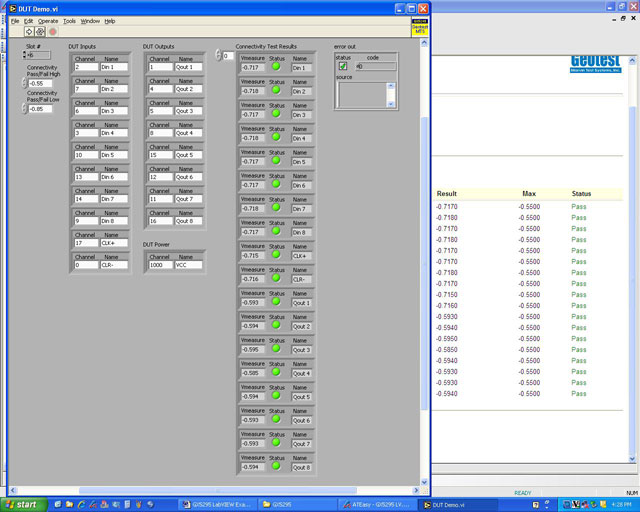
Task: Click the green Status LED for Din 8
Action: (x=276, y=231)
